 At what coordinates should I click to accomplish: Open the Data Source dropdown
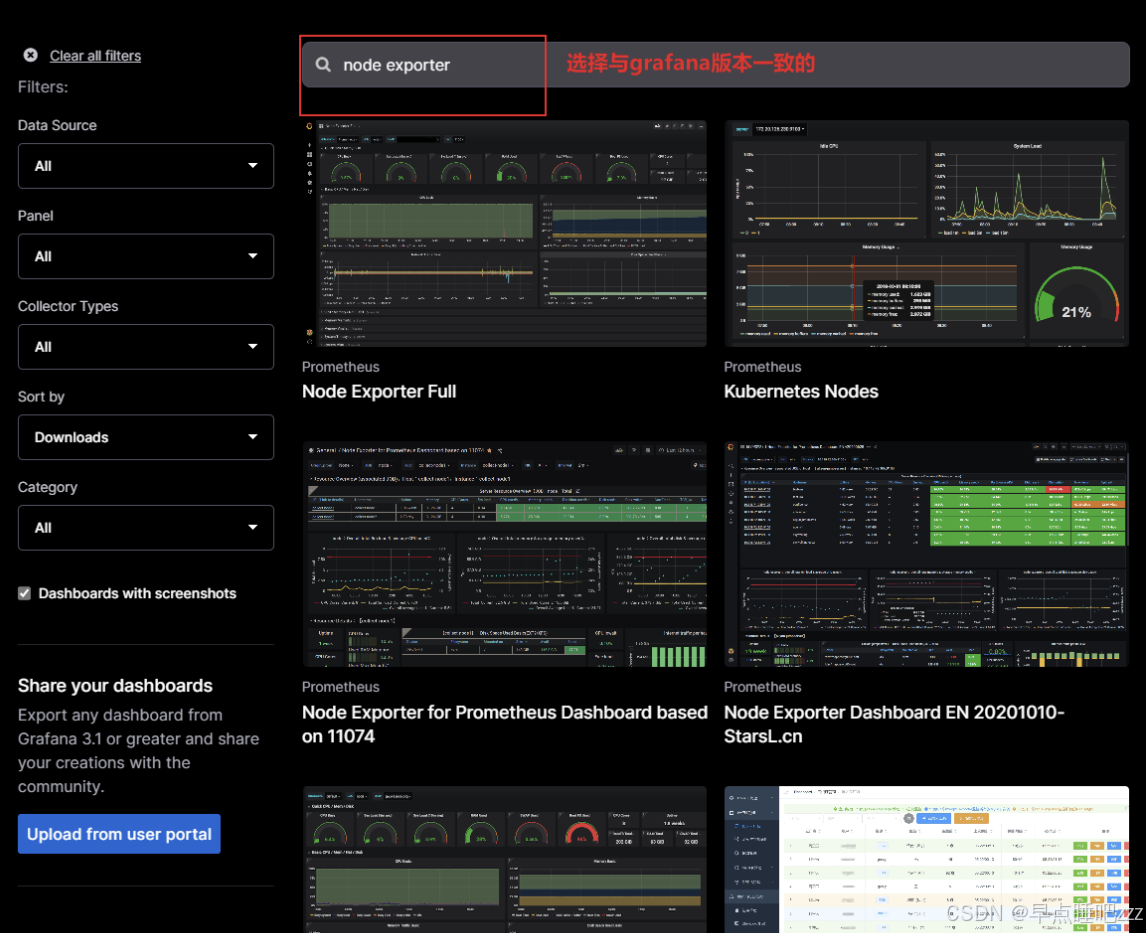click(x=146, y=166)
